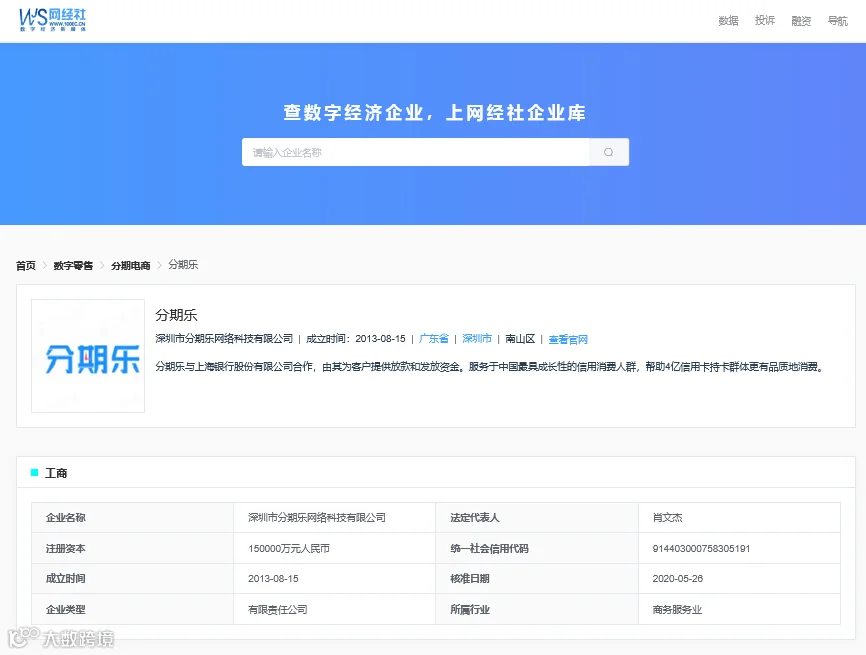866x655 pixels.
Task: Click the 150000万元人民币 value
Action: point(289,548)
